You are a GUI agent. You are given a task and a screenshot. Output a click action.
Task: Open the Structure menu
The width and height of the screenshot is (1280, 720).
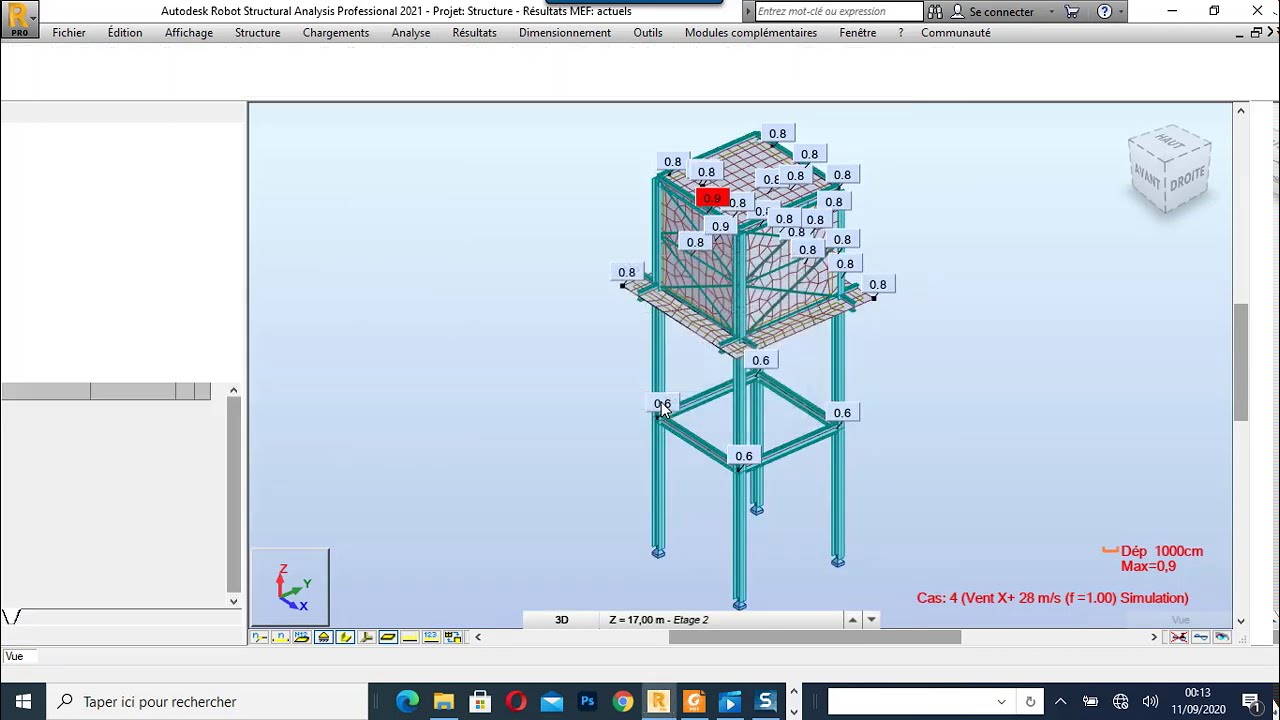point(257,33)
